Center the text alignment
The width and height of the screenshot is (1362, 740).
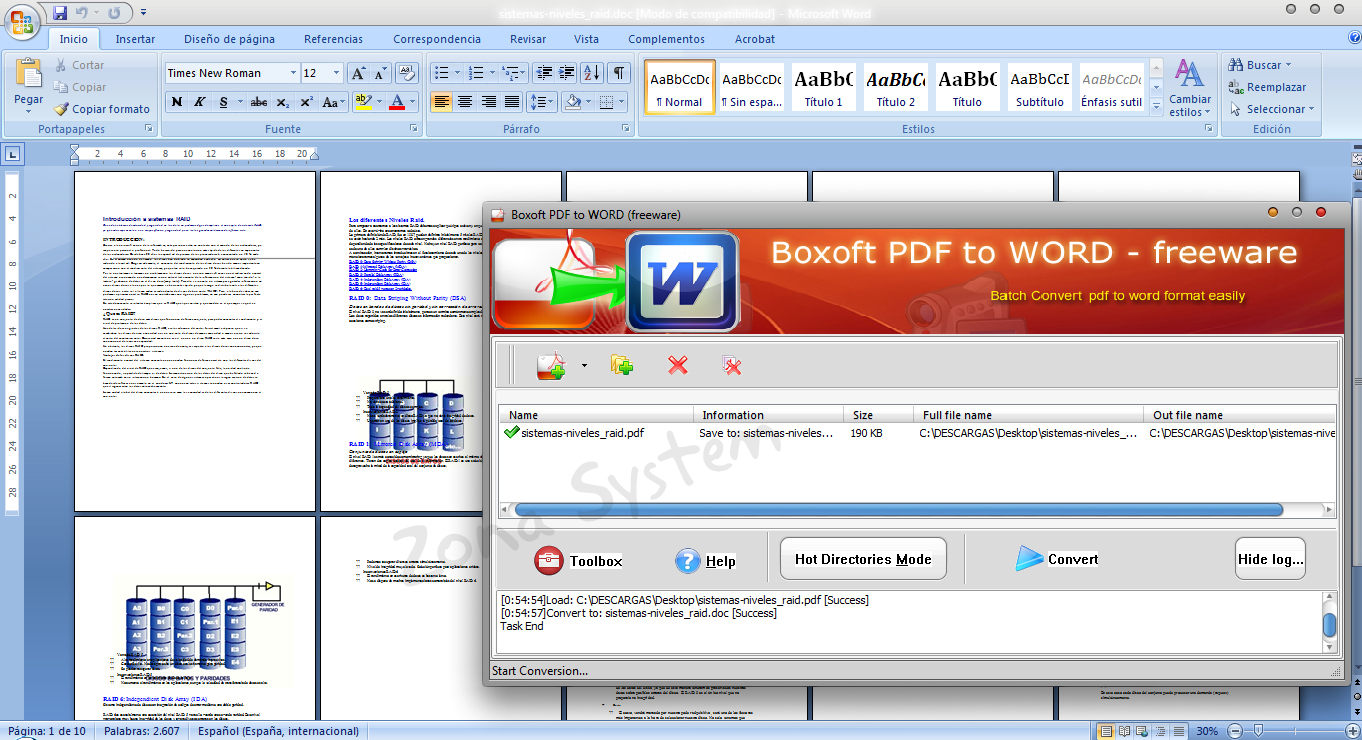coord(465,102)
